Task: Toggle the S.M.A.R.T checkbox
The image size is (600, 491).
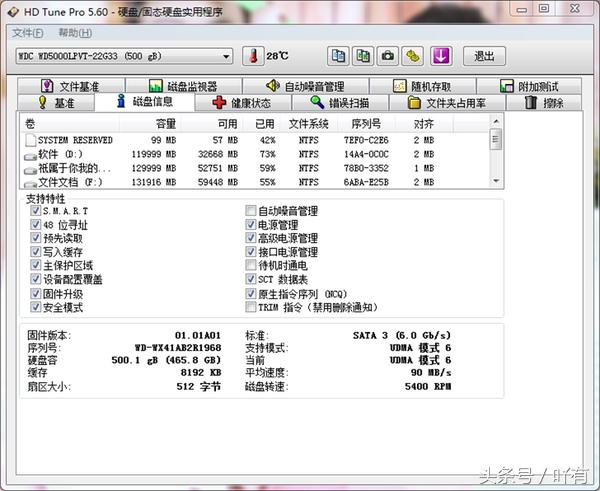Action: coord(35,212)
